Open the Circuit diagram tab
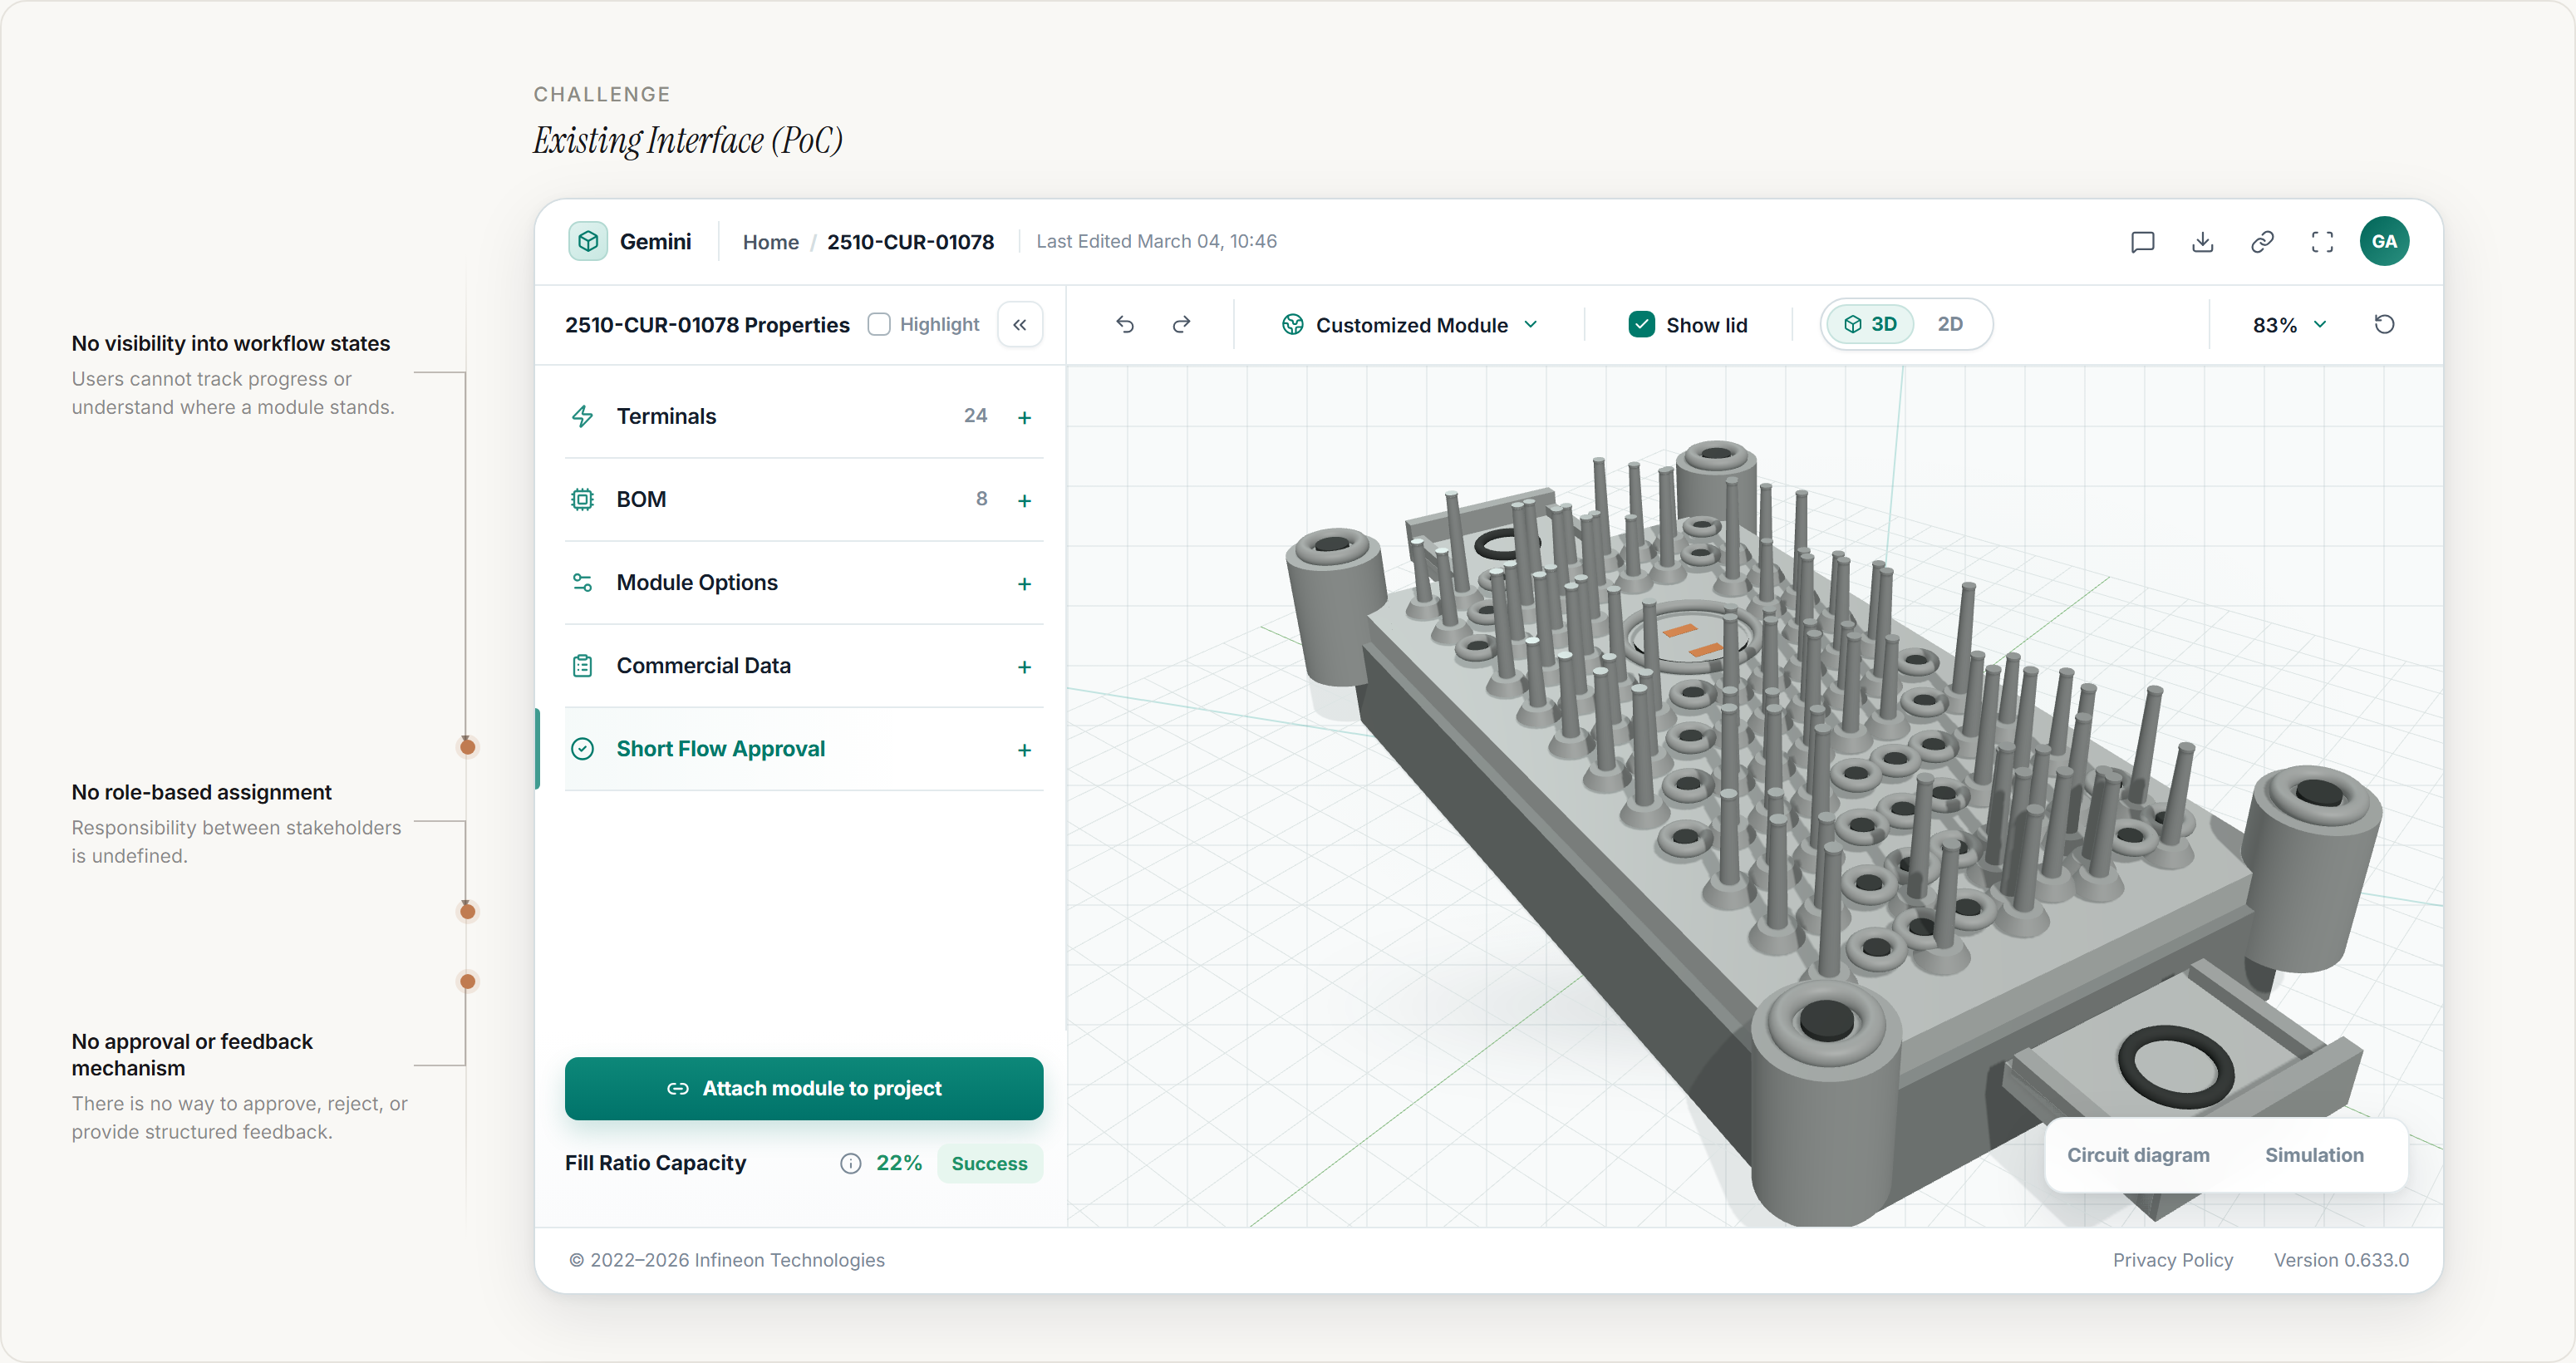Screen dimensions: 2576x1363 point(2138,1155)
